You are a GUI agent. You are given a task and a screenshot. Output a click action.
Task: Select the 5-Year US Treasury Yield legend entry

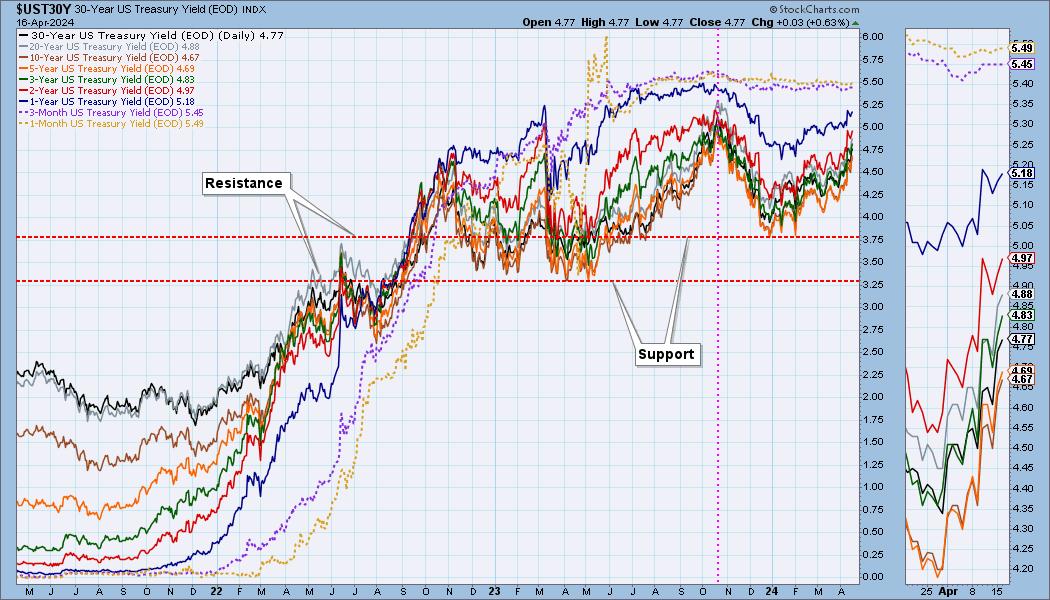coord(107,68)
